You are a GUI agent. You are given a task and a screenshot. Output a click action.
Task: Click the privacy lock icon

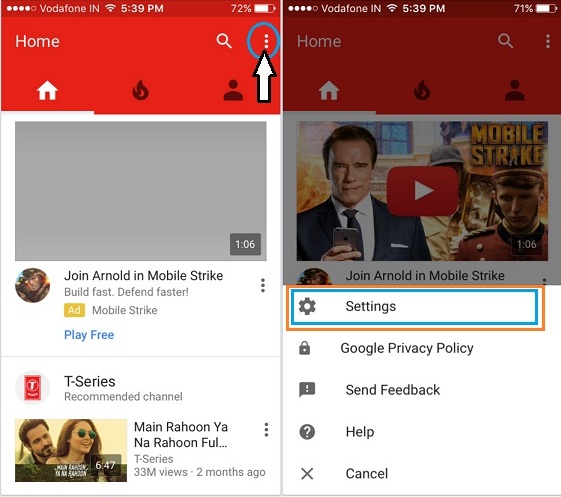point(304,348)
